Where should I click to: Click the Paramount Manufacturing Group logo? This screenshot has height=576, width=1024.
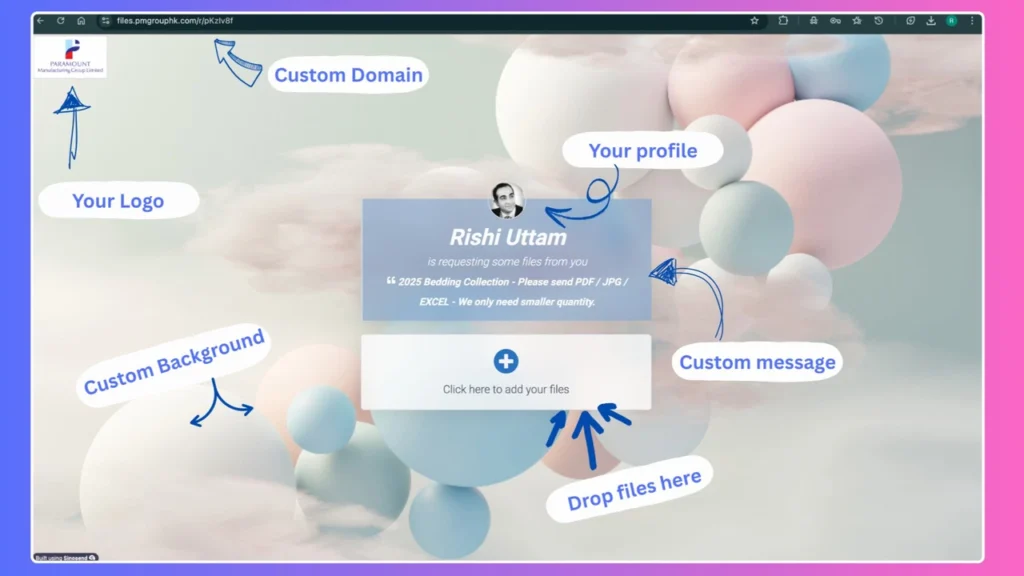pyautogui.click(x=70, y=57)
